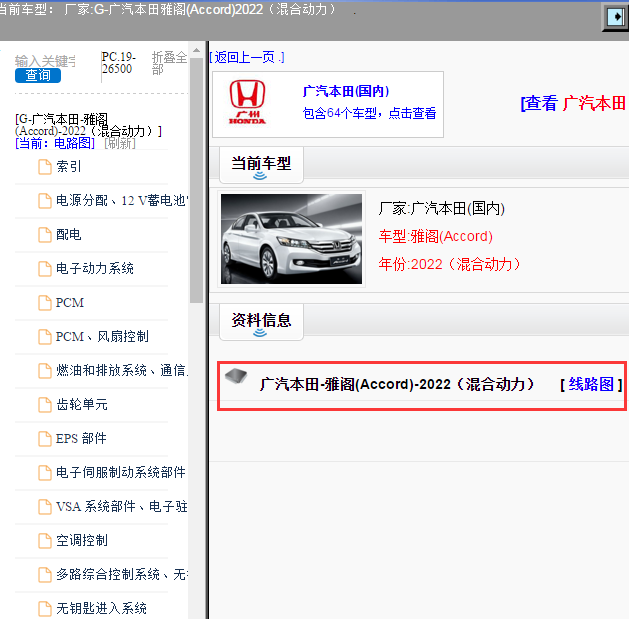Click the document icon beside 空调控制
629x619 pixels.
tap(45, 540)
